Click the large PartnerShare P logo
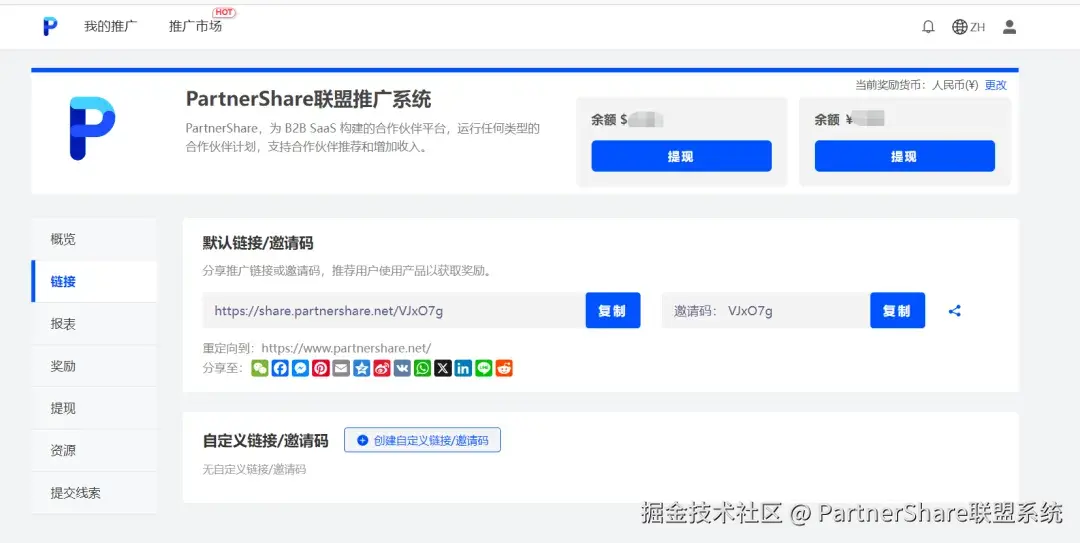The width and height of the screenshot is (1080, 543). [92, 128]
